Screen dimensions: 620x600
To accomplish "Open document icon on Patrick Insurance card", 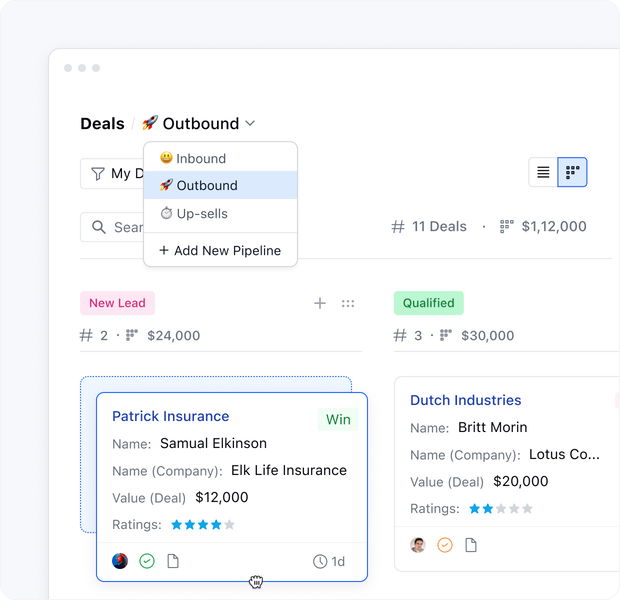I will pyautogui.click(x=173, y=561).
